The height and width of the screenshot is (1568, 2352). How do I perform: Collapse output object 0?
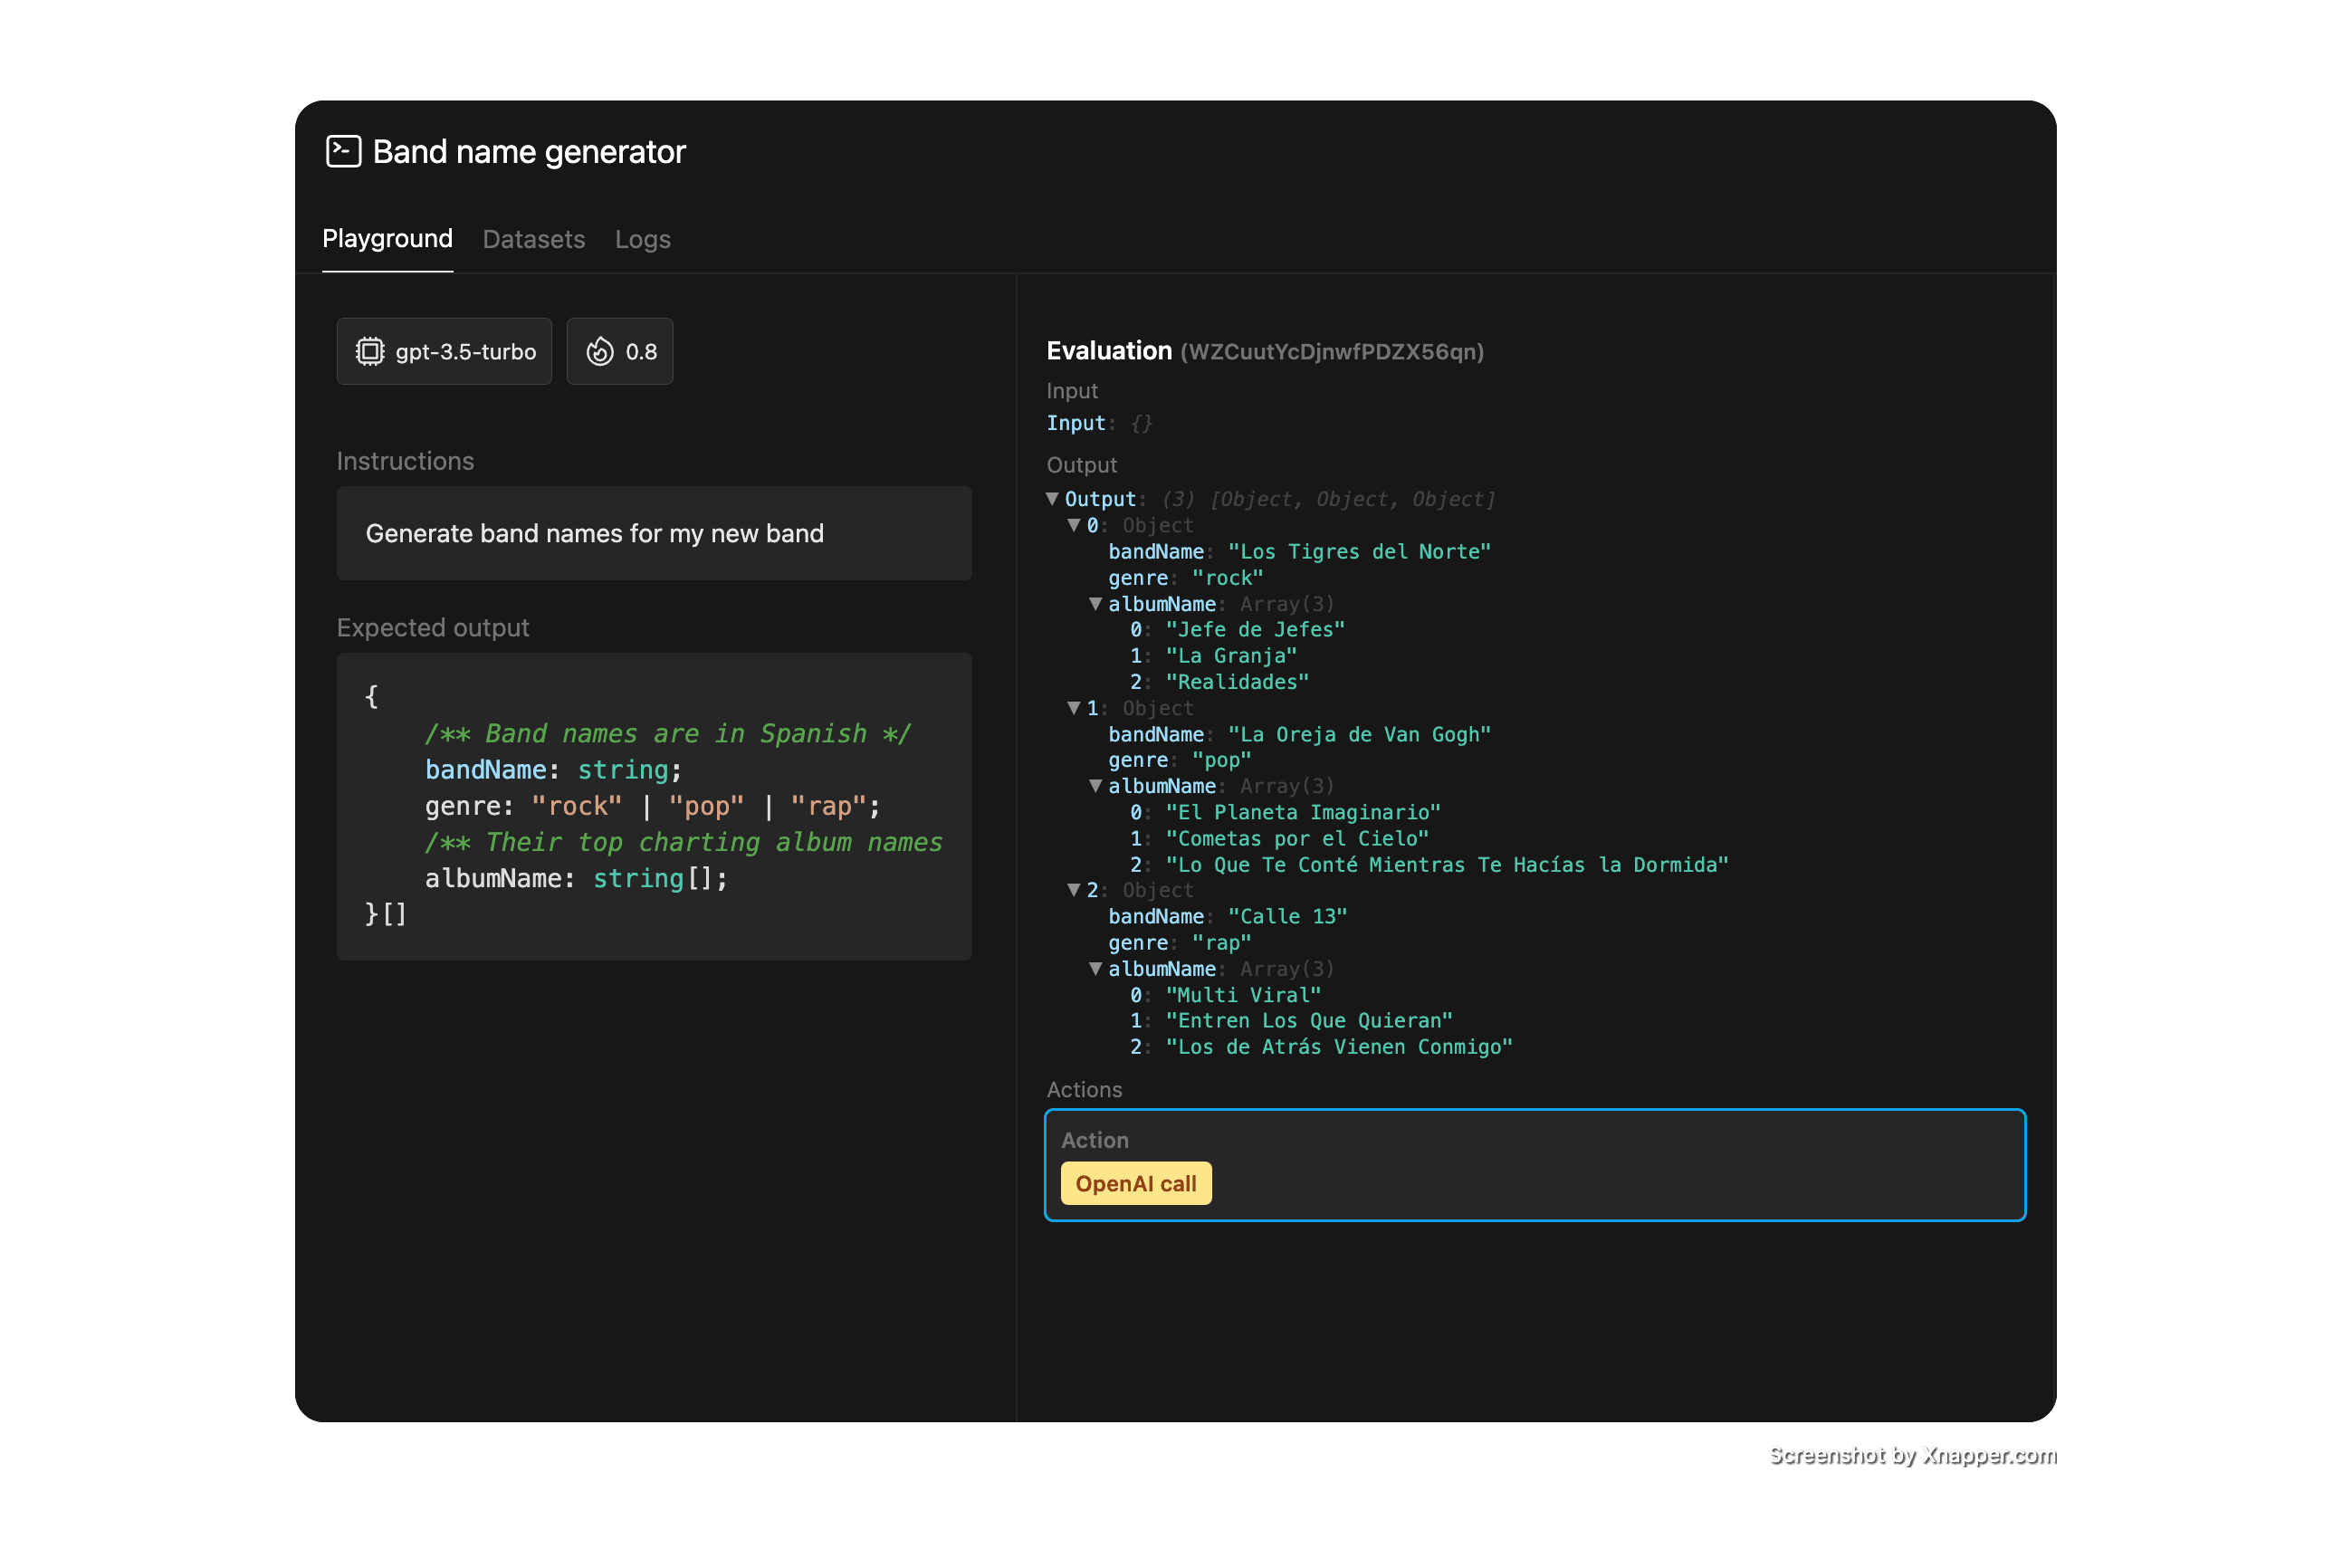tap(1074, 524)
